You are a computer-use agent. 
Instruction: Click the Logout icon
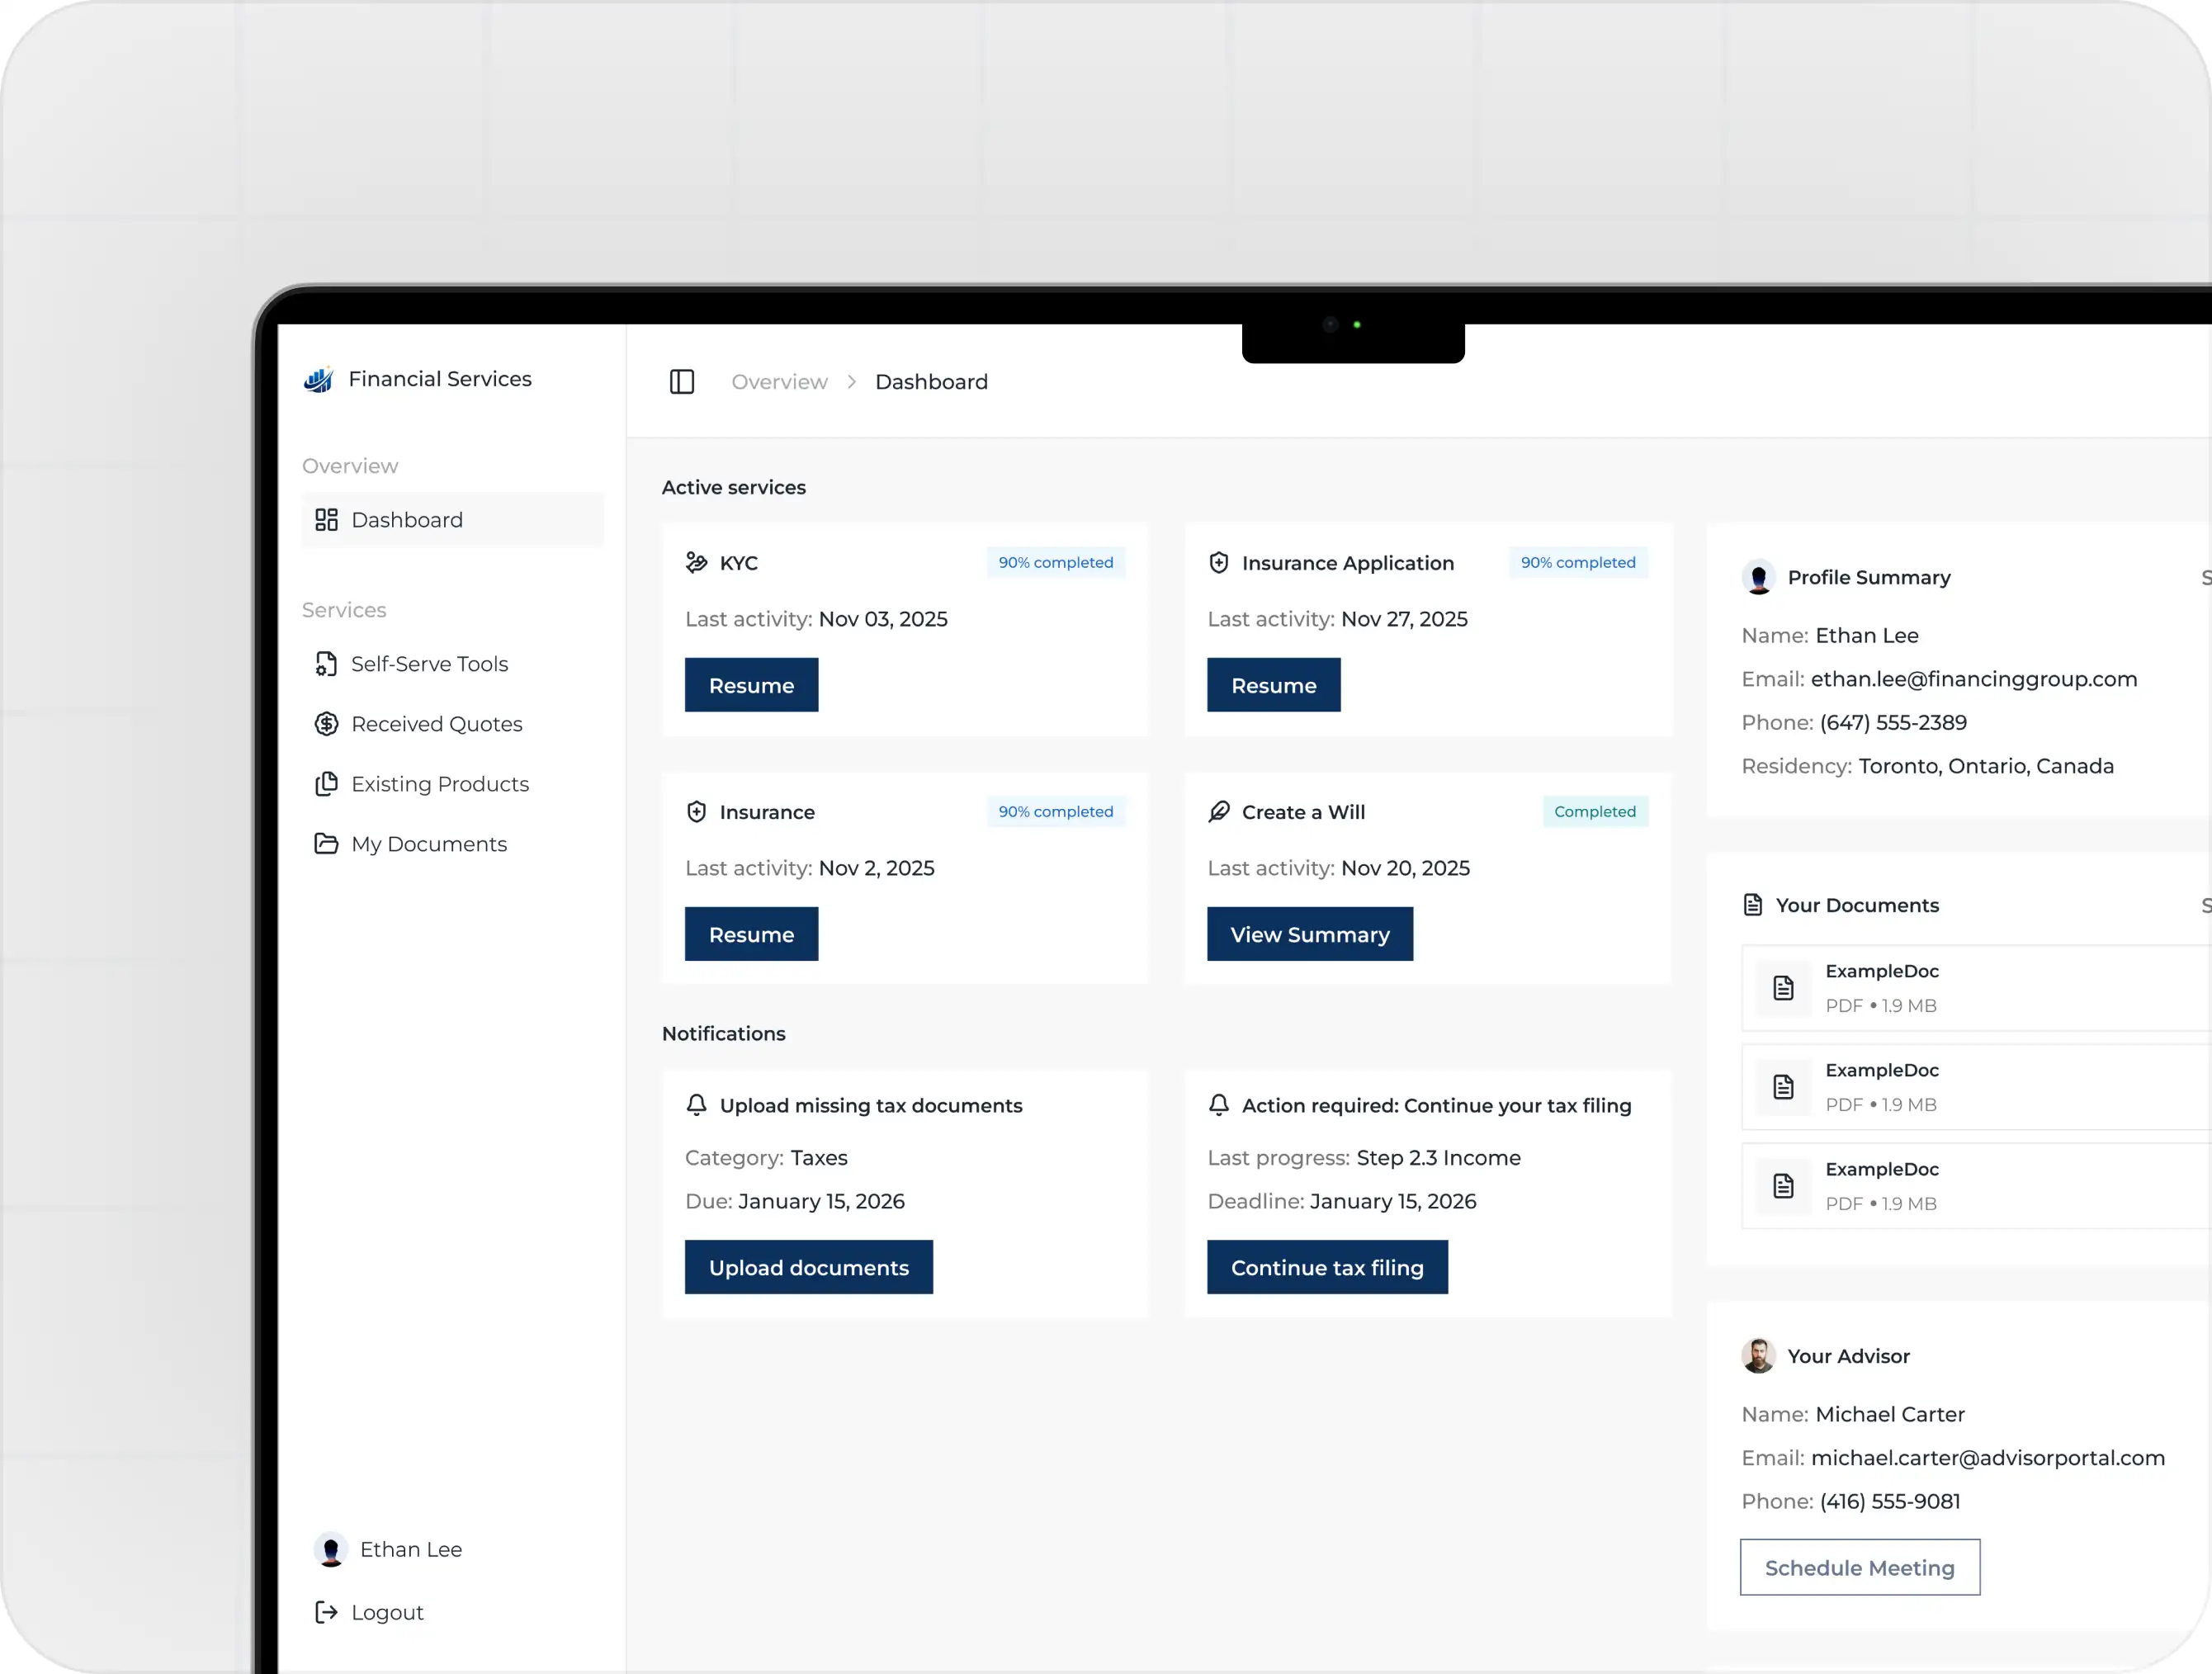click(326, 1612)
